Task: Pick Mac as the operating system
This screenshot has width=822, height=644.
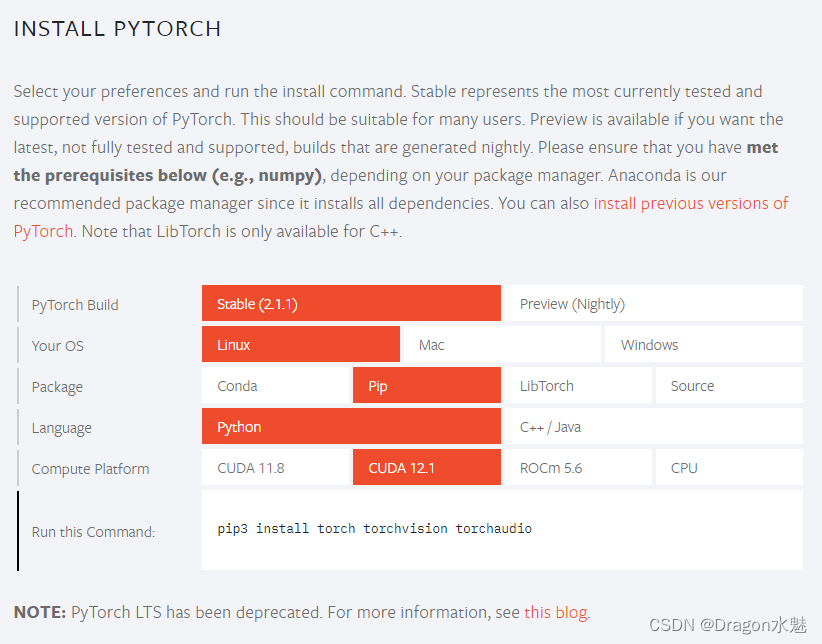Action: point(502,345)
